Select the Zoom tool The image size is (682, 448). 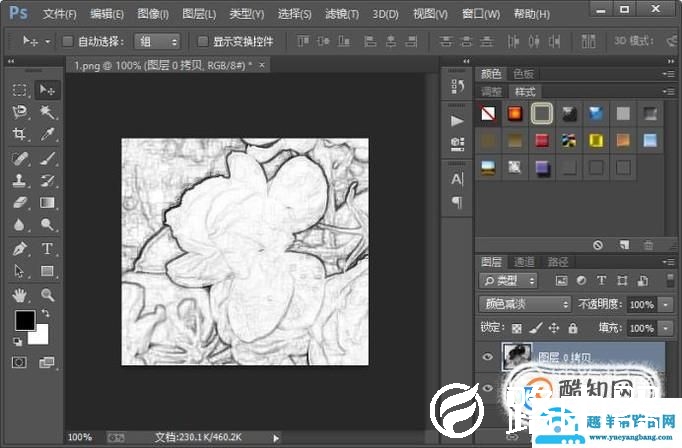[47, 295]
